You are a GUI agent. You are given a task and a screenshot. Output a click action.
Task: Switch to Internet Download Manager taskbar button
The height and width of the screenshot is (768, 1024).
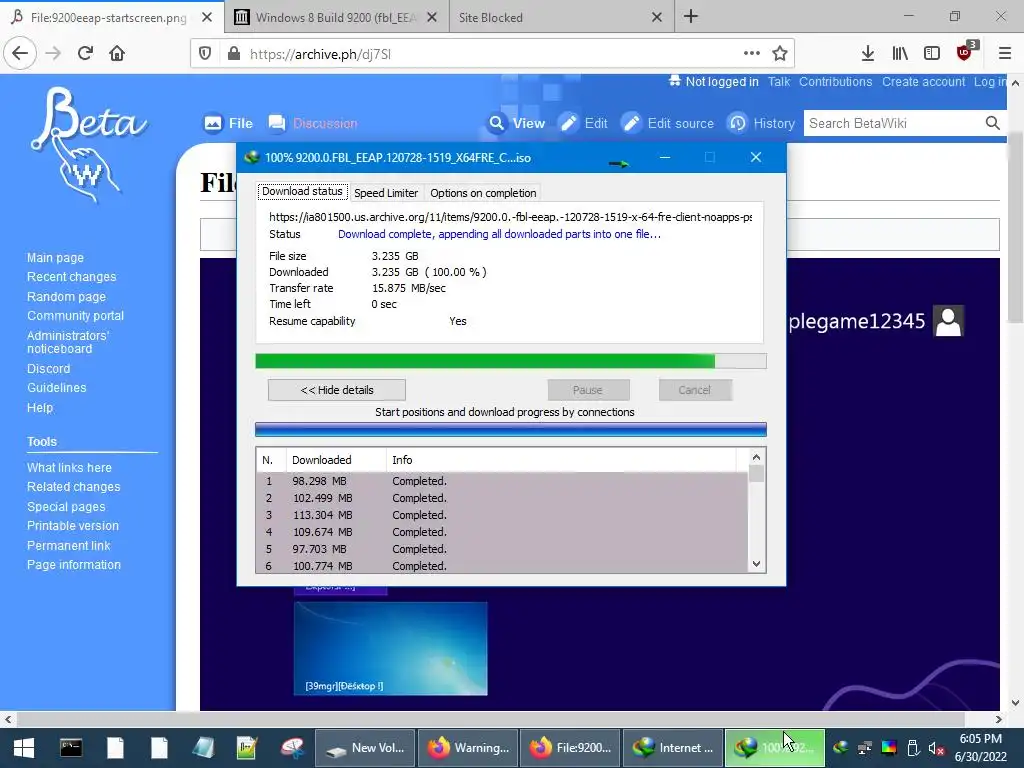pos(673,748)
